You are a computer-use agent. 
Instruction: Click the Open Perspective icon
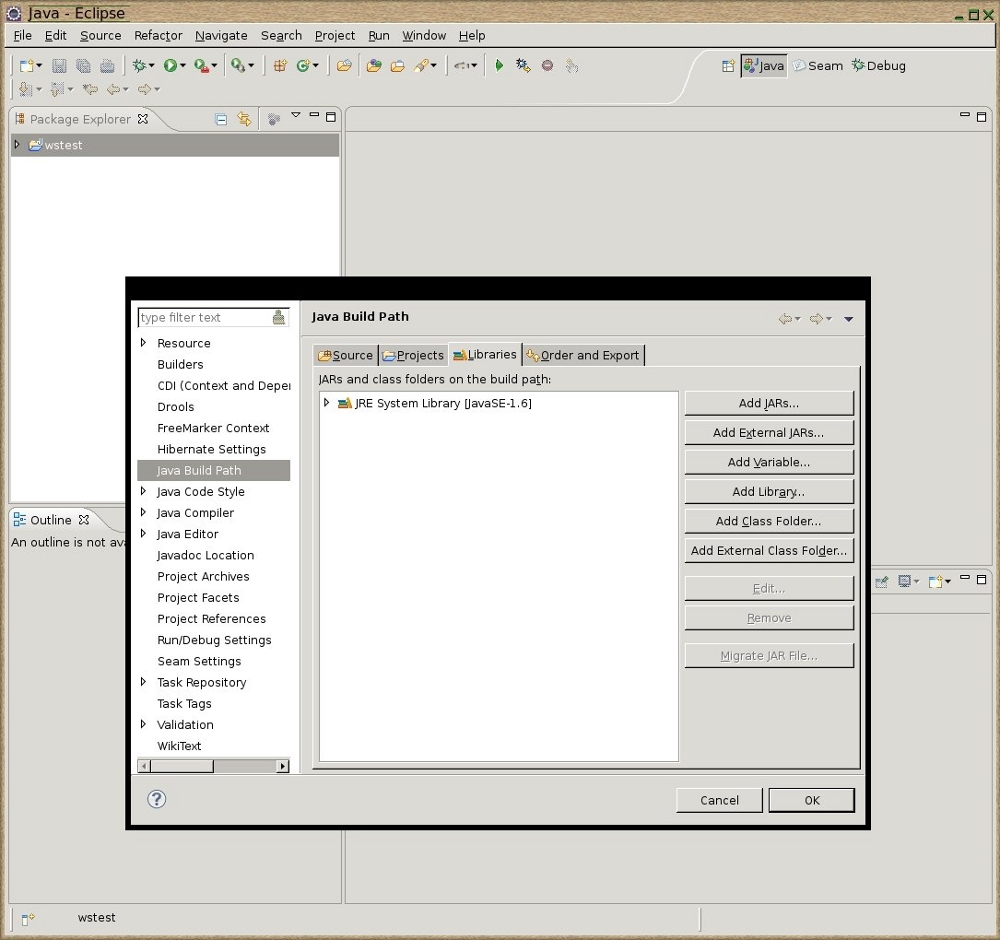click(x=728, y=66)
